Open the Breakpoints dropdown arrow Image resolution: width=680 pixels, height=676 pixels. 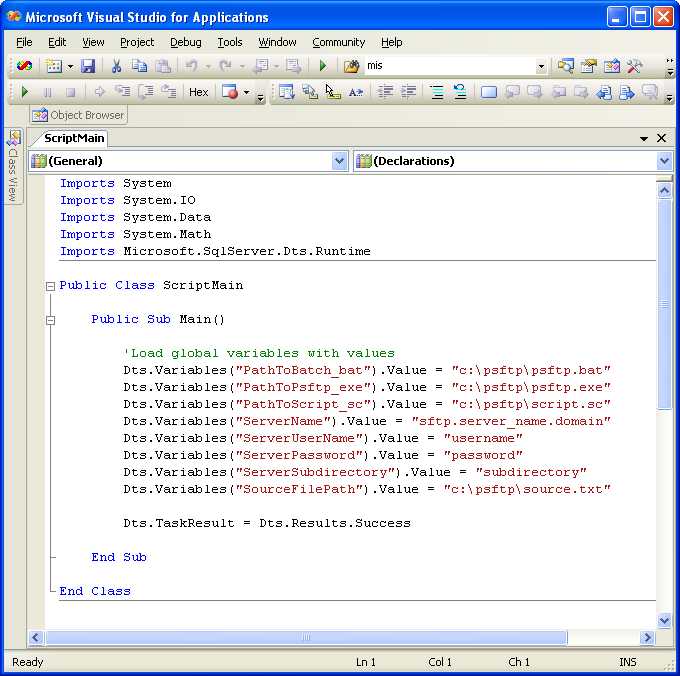point(246,92)
